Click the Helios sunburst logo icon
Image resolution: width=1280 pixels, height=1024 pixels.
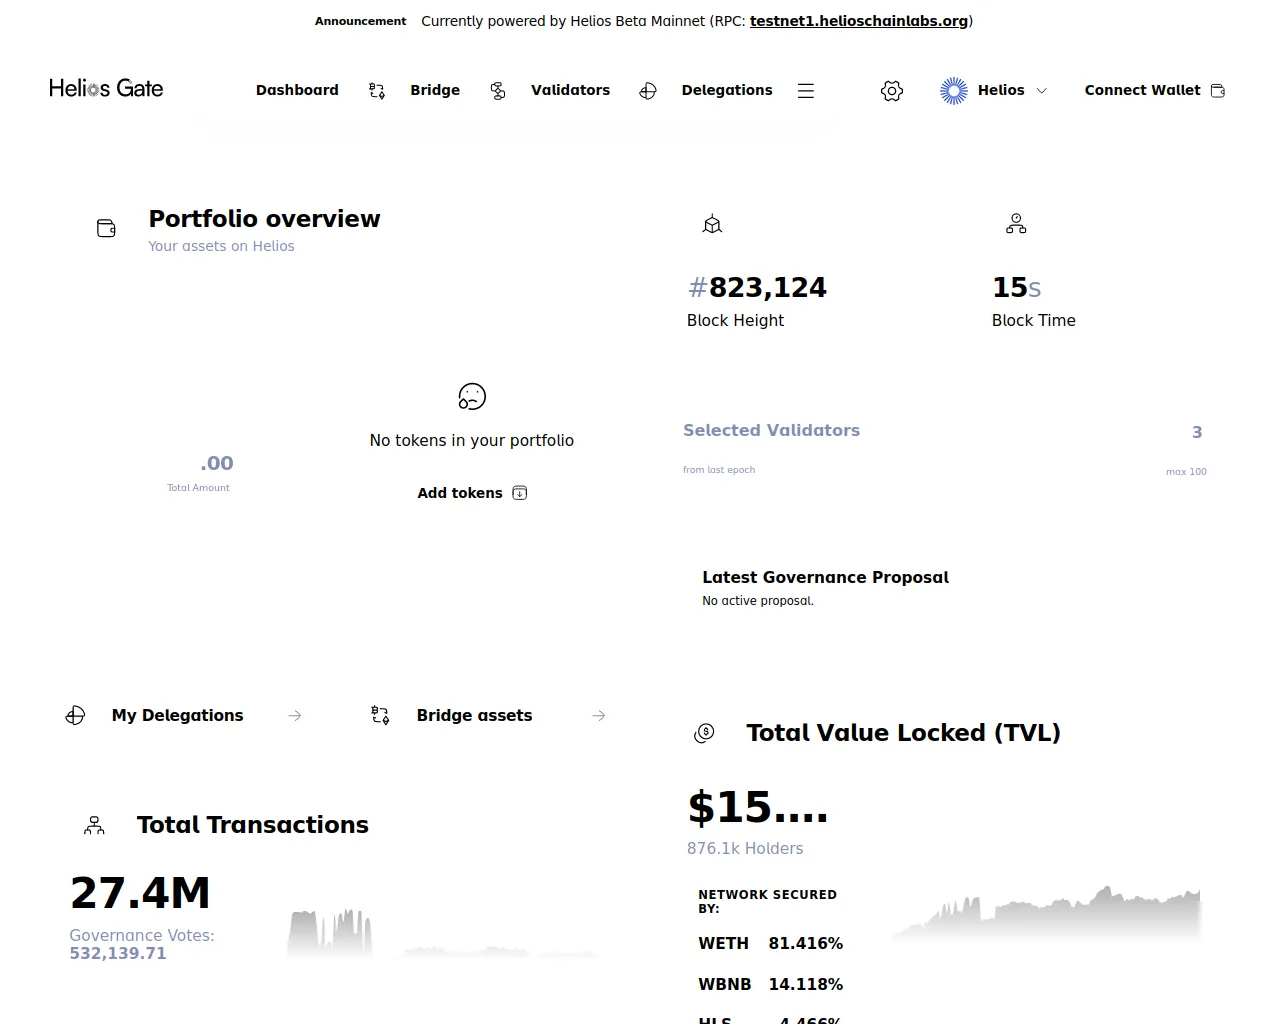tap(954, 91)
